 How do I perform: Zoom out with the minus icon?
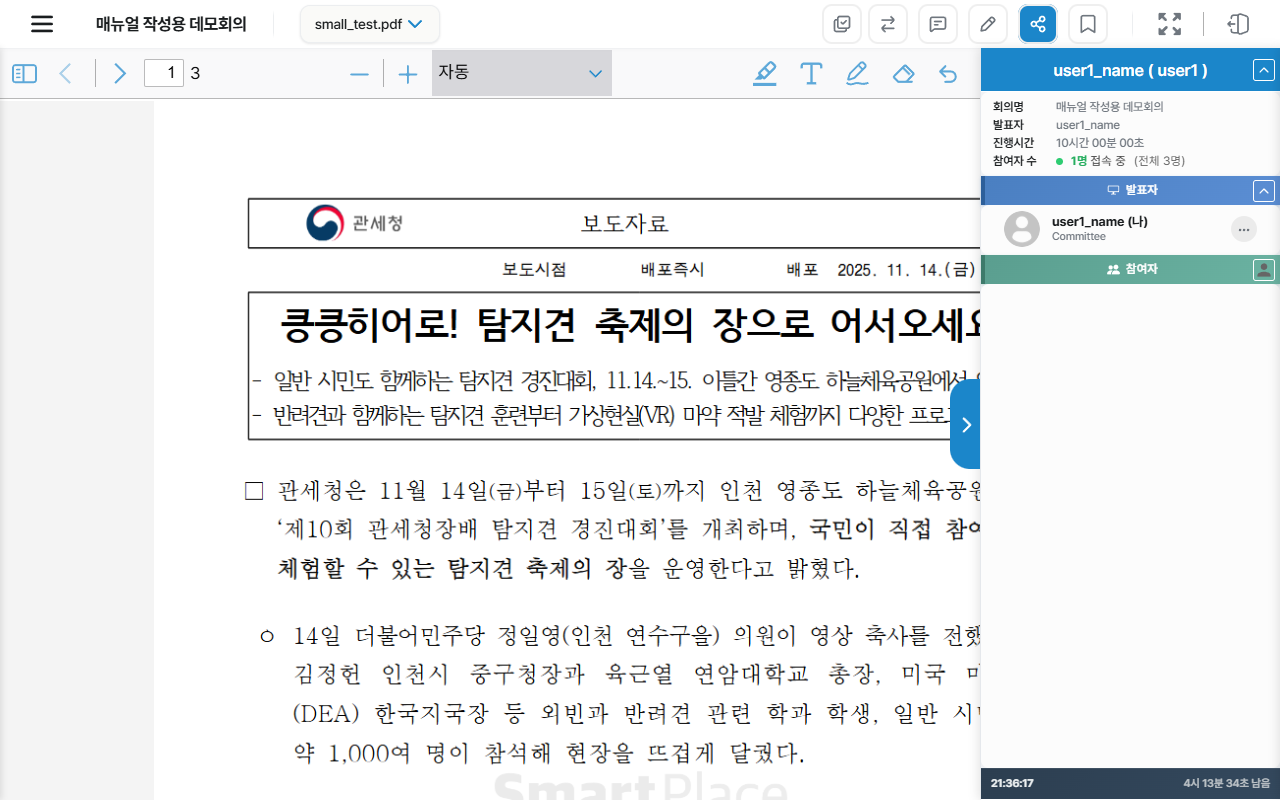(360, 74)
